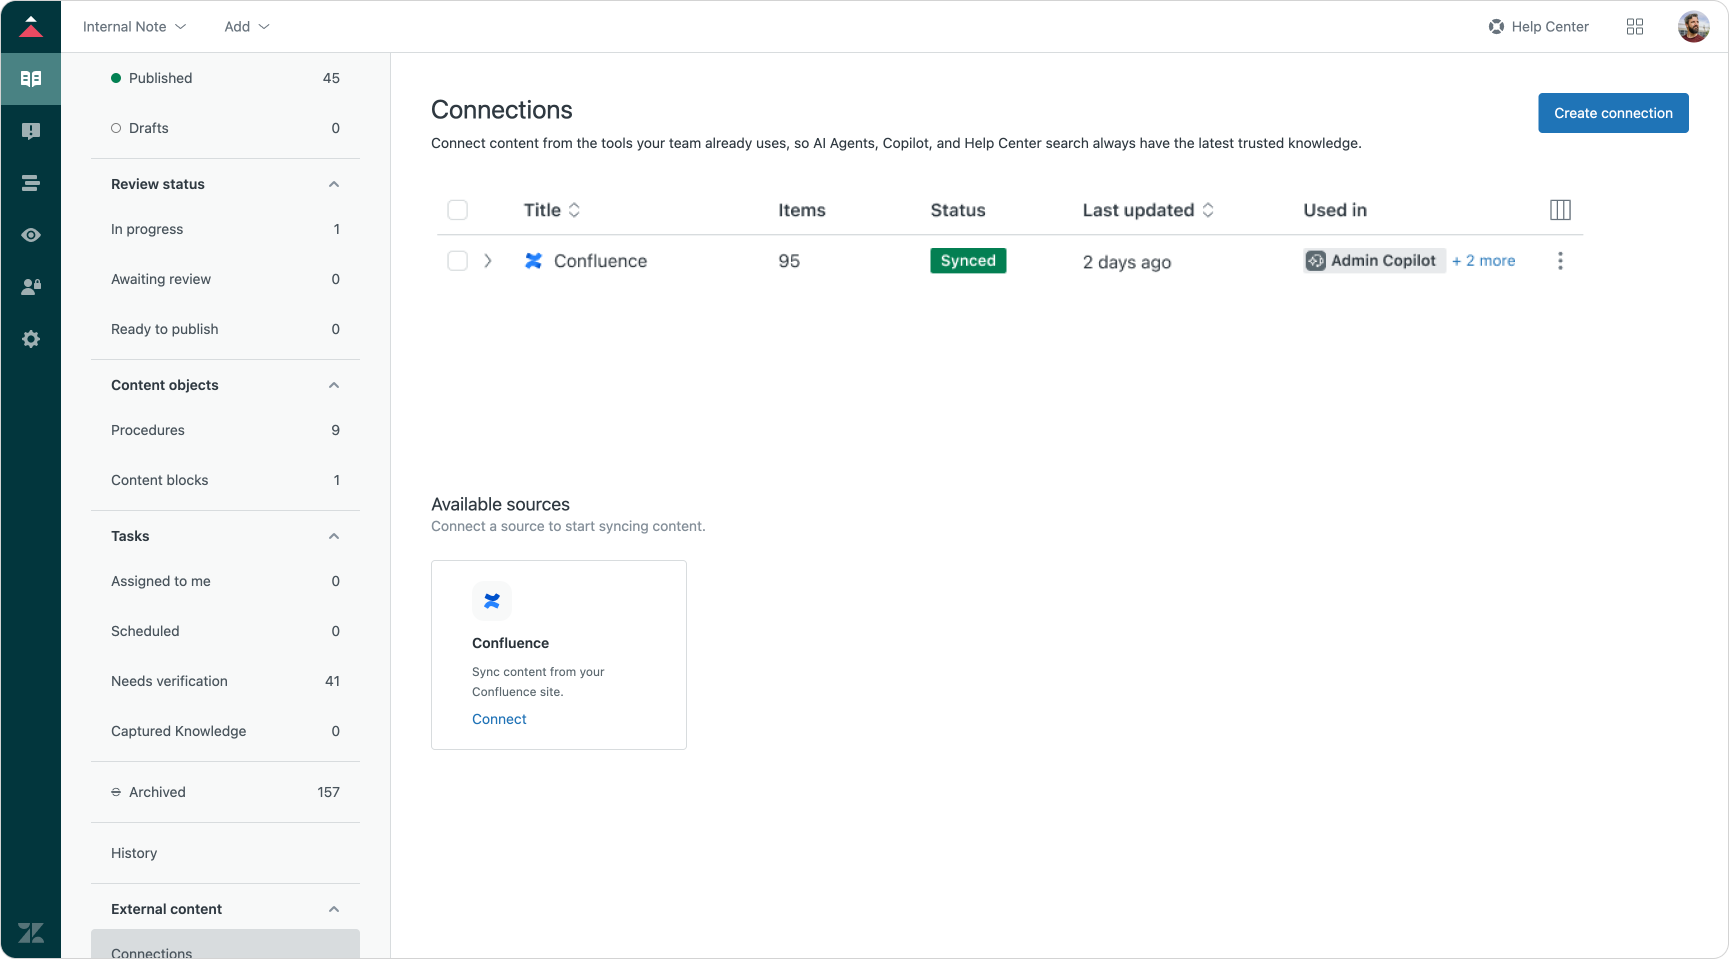Click the Items column header
The height and width of the screenshot is (959, 1729).
pyautogui.click(x=802, y=210)
